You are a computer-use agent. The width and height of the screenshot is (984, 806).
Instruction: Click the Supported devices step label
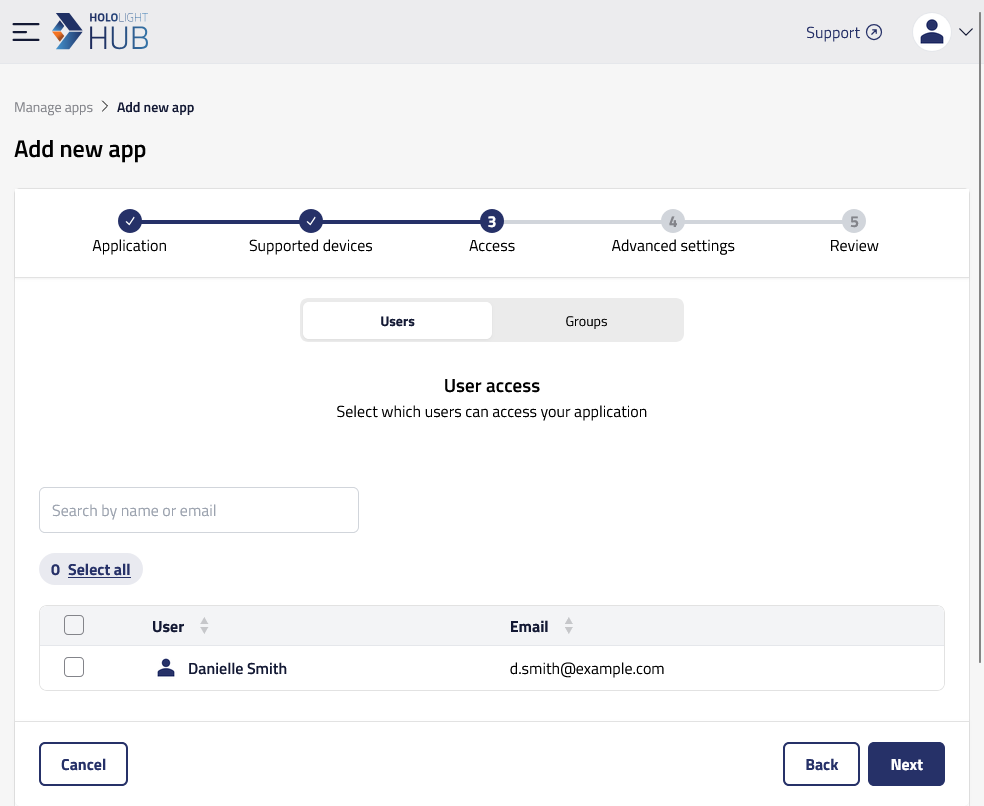(x=311, y=246)
